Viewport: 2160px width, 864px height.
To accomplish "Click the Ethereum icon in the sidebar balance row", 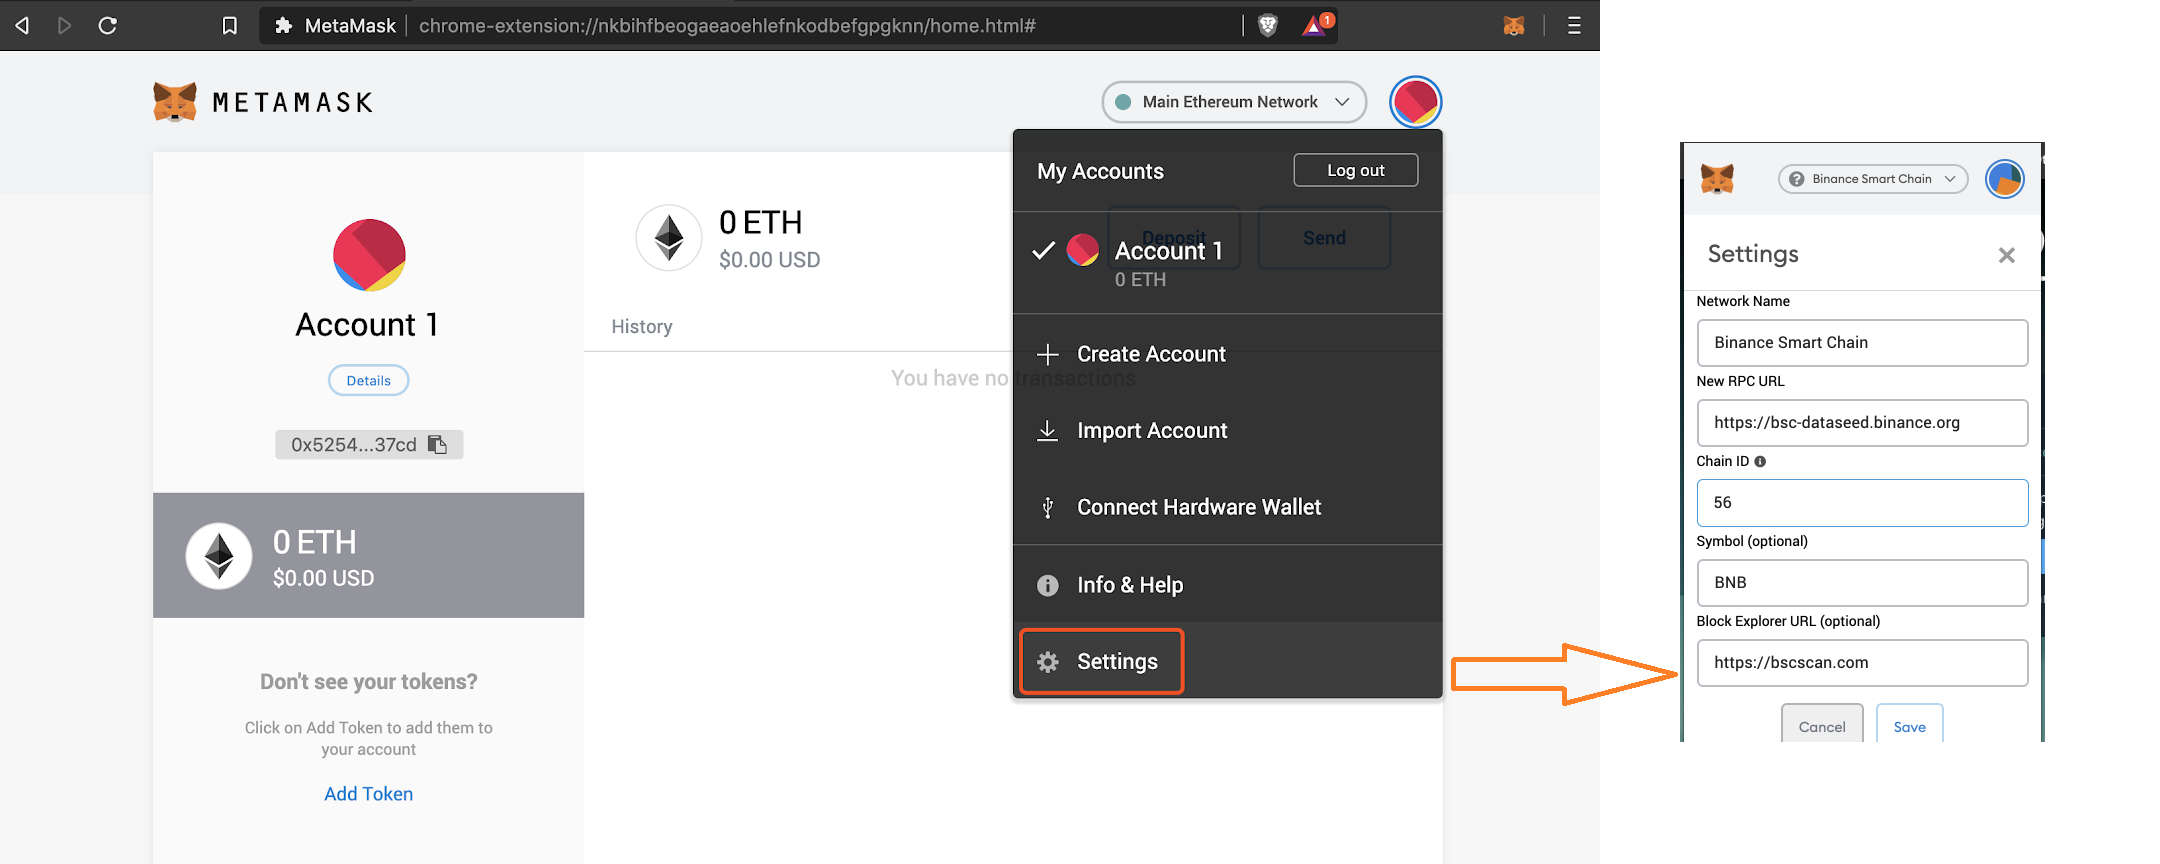I will [219, 556].
